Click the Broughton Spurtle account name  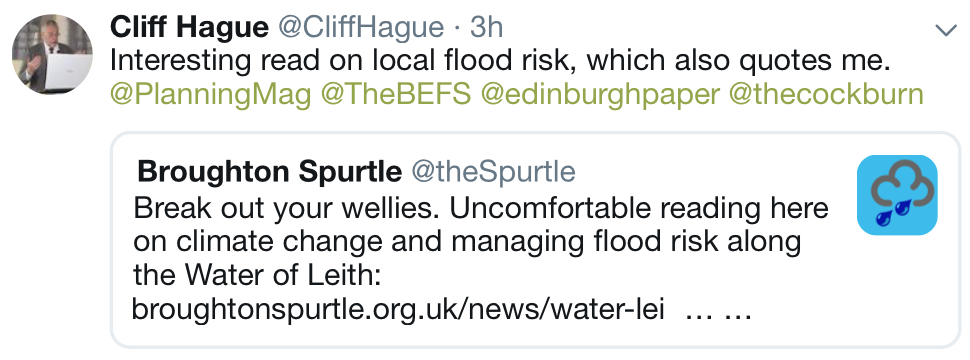click(268, 171)
